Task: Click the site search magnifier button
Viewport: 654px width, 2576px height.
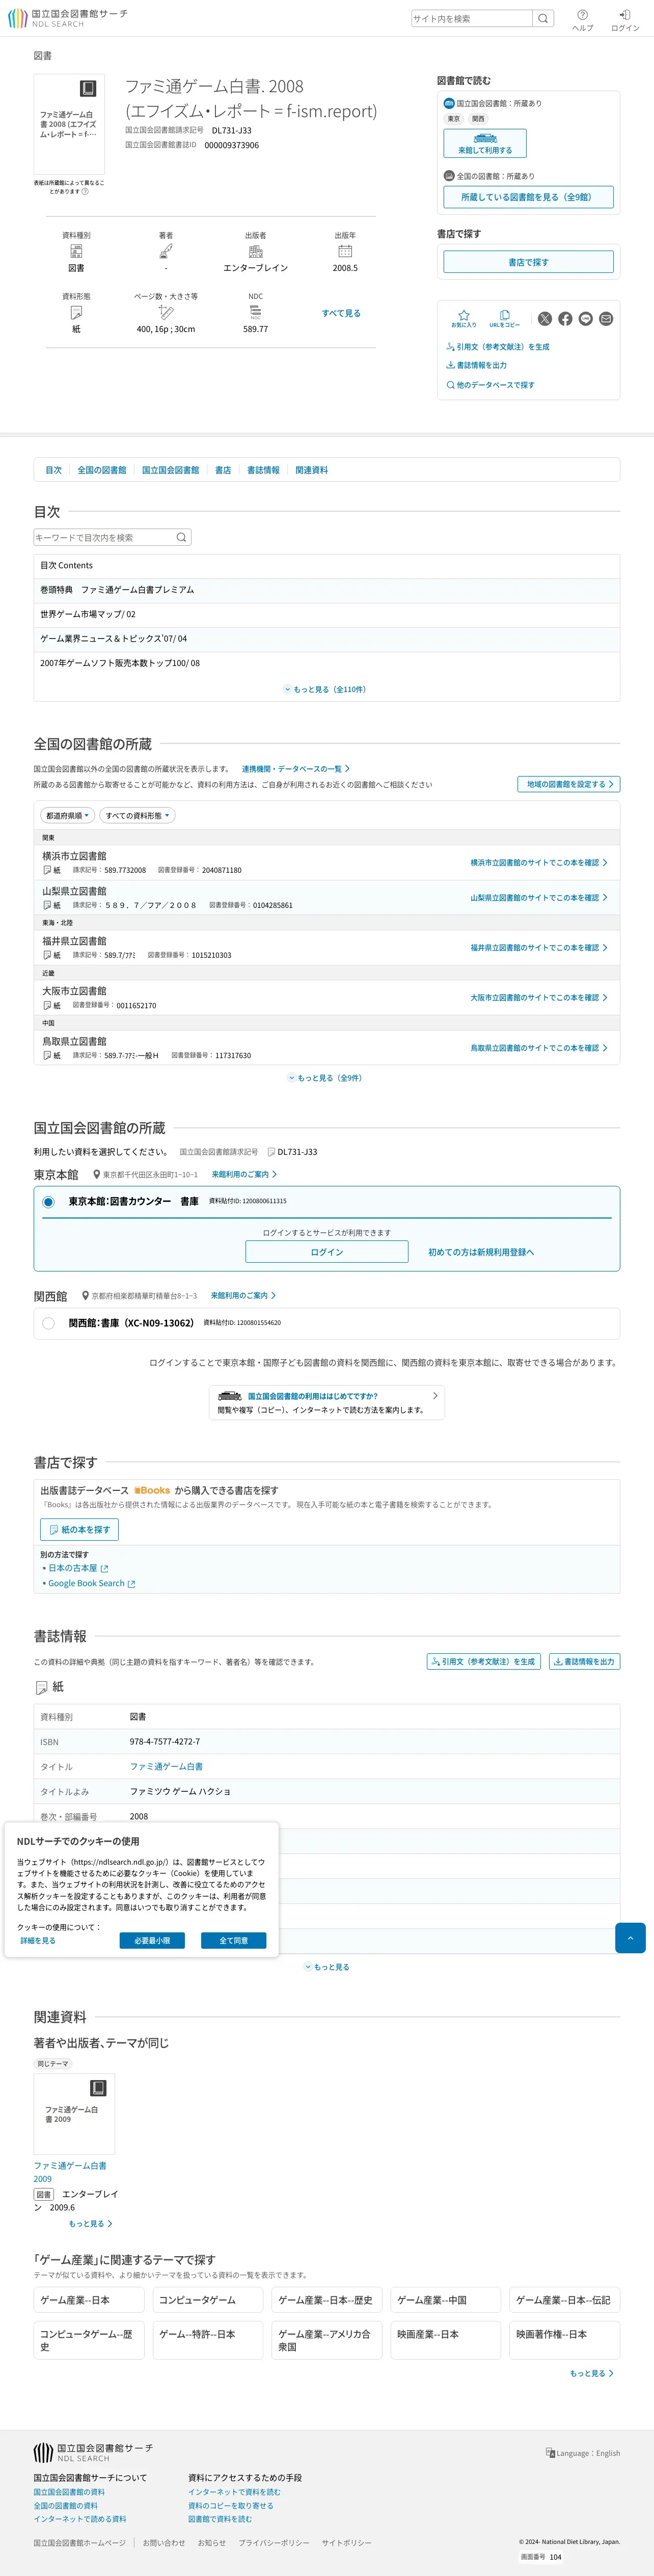Action: pos(542,18)
